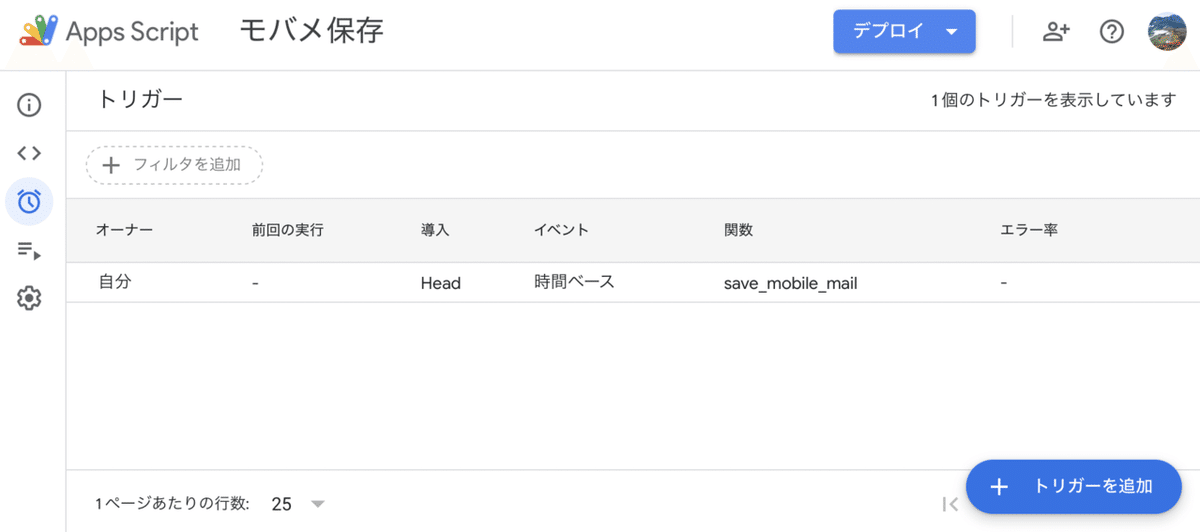The height and width of the screenshot is (532, 1200).
Task: Open the Executions list icon
Action: [x=30, y=250]
